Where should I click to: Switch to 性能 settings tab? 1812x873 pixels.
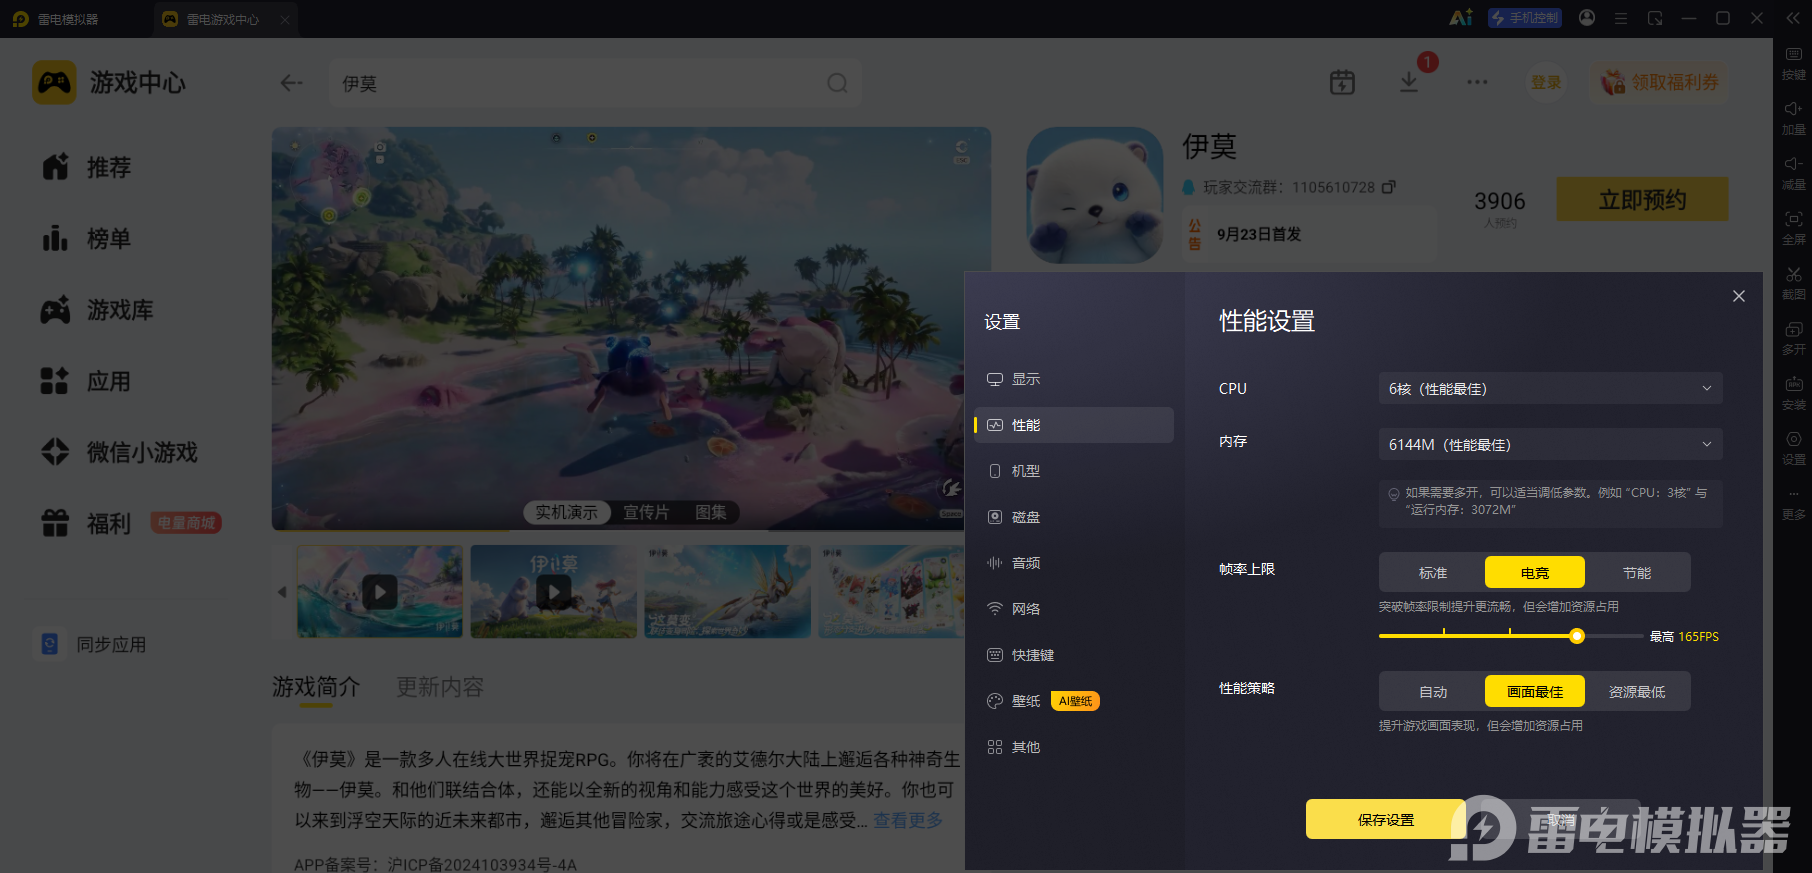[x=1073, y=425]
